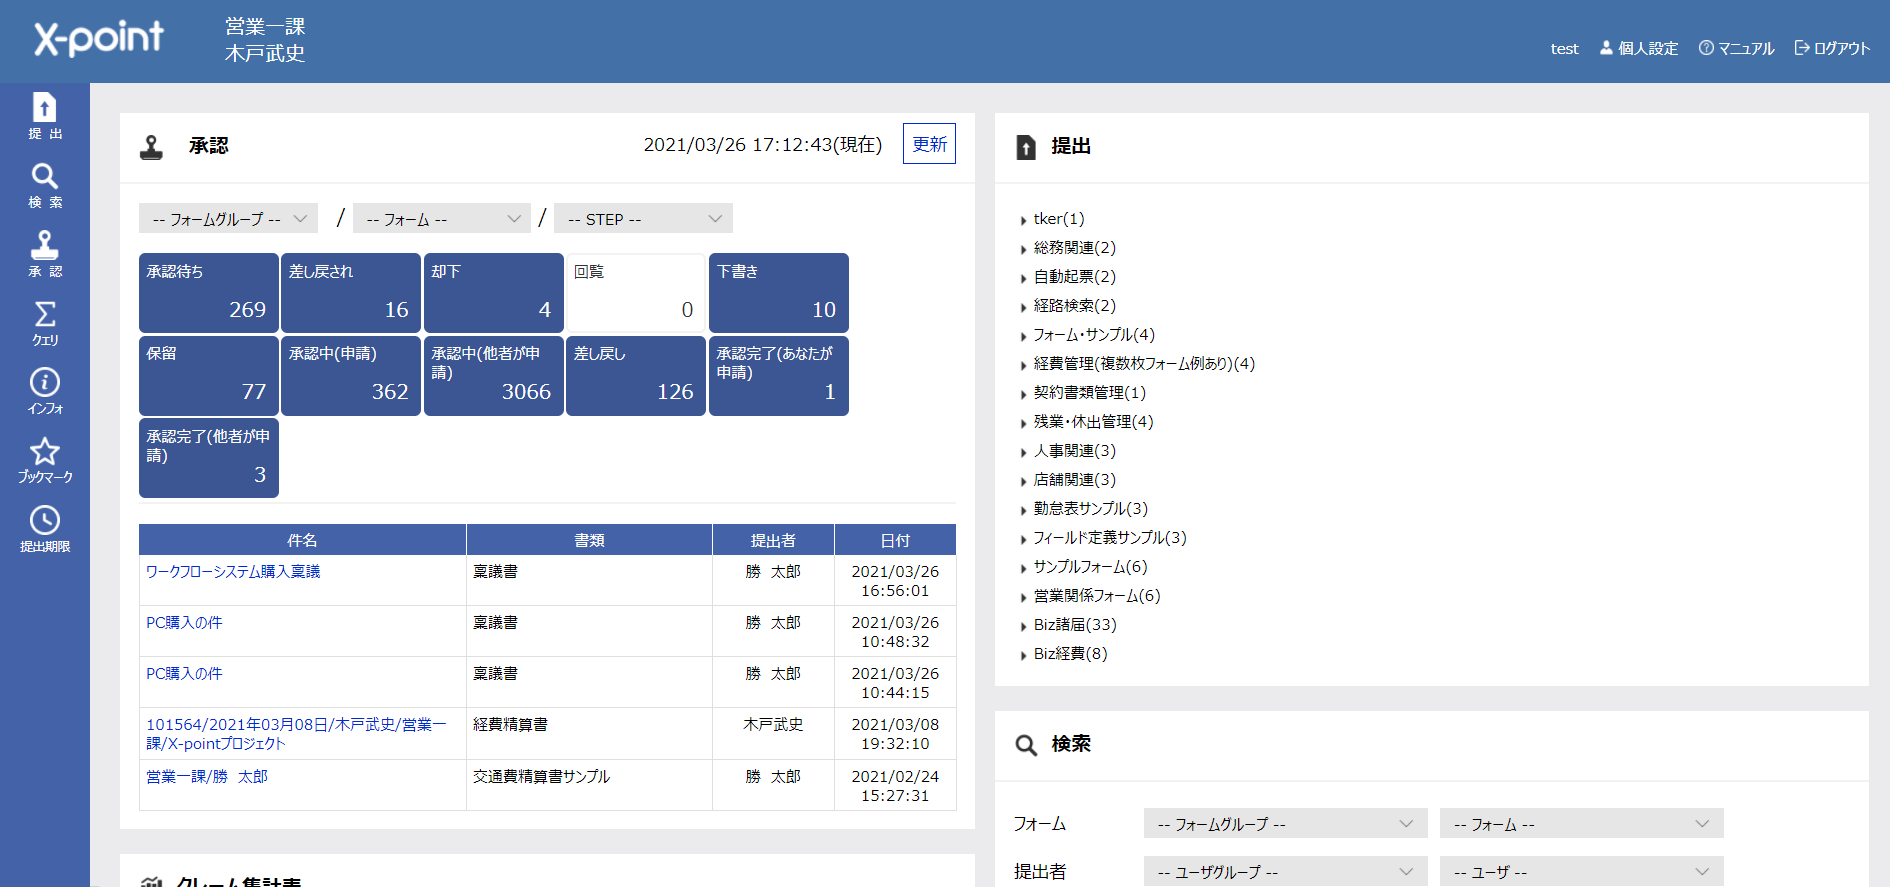Open the 提出期限 clock sidebar icon

coord(44,529)
